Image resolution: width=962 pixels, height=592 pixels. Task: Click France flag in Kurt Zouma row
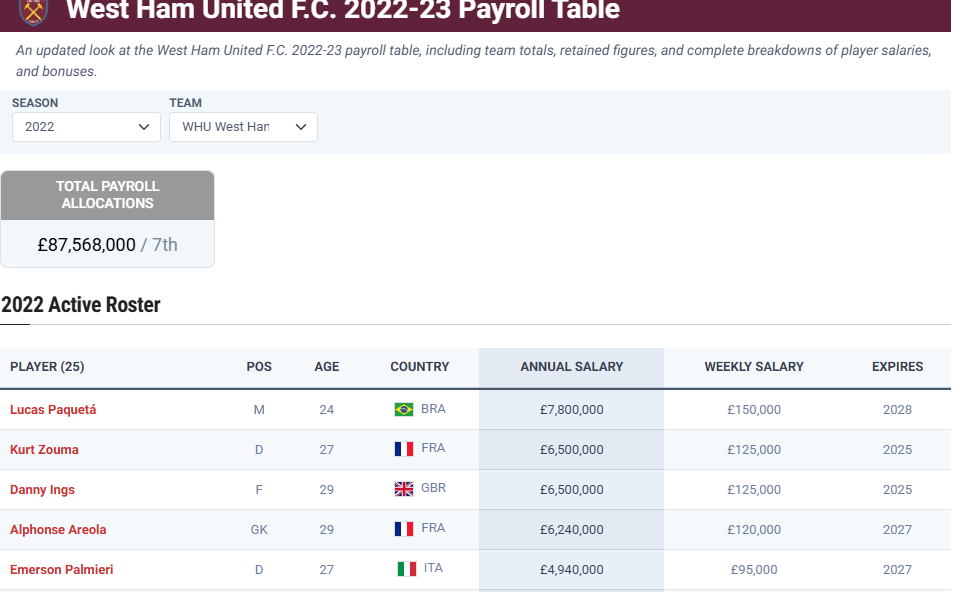404,449
